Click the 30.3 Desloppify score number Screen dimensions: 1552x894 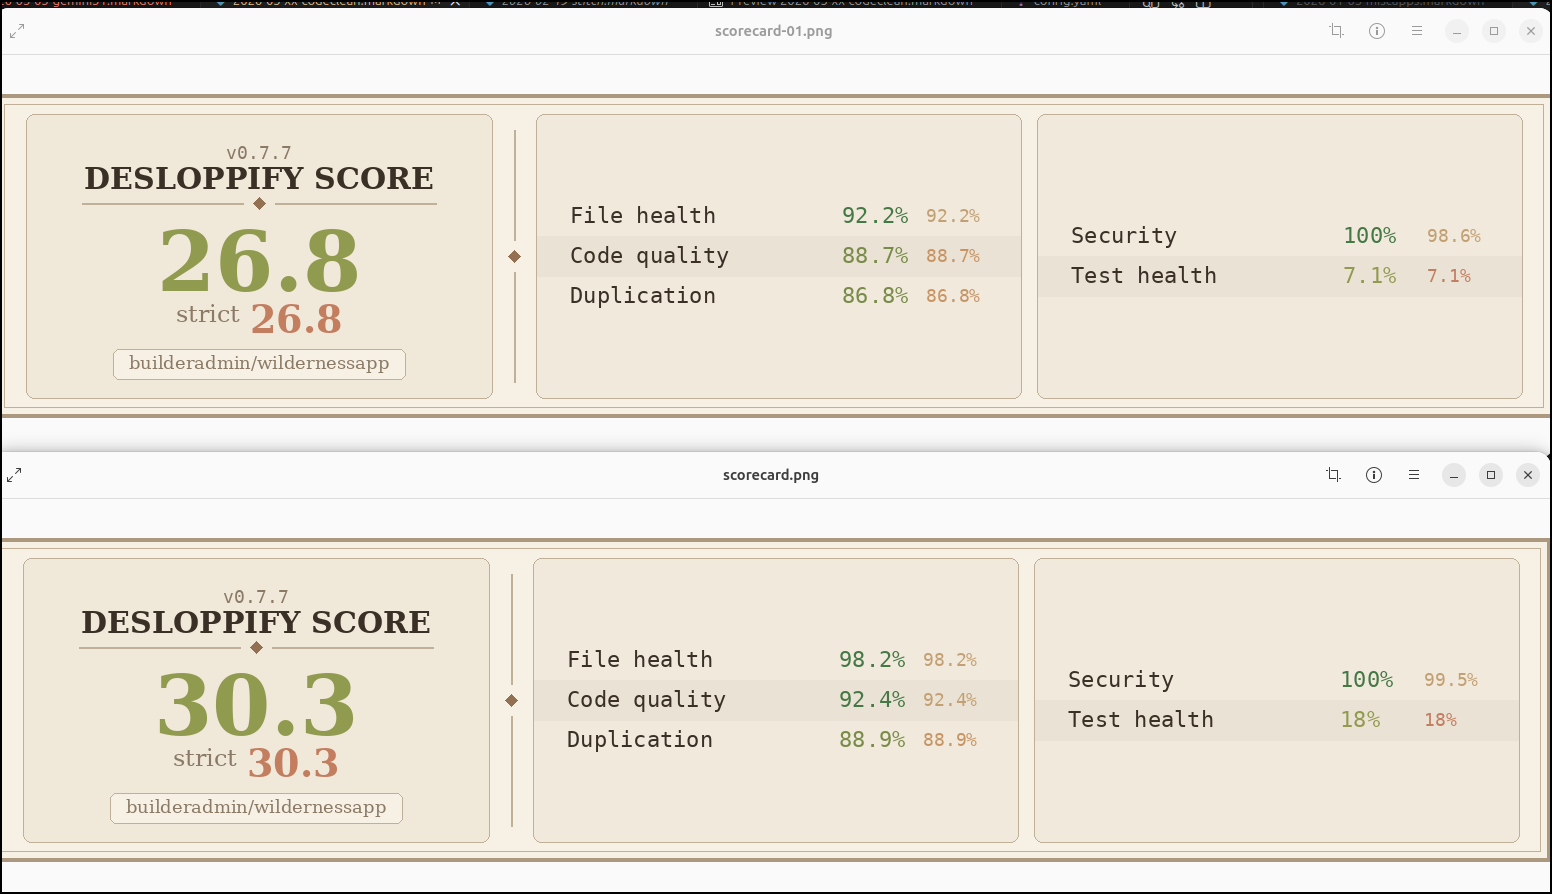[x=256, y=705]
